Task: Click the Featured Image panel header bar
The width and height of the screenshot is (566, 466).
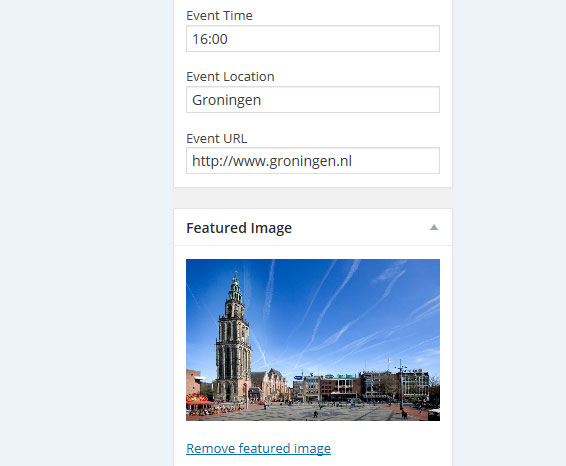Action: point(313,227)
